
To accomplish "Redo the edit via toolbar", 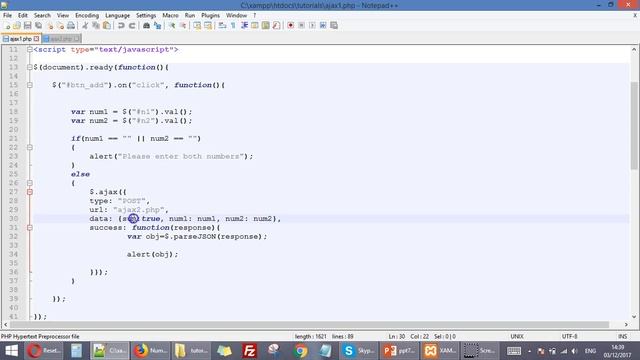I will click(x=132, y=26).
